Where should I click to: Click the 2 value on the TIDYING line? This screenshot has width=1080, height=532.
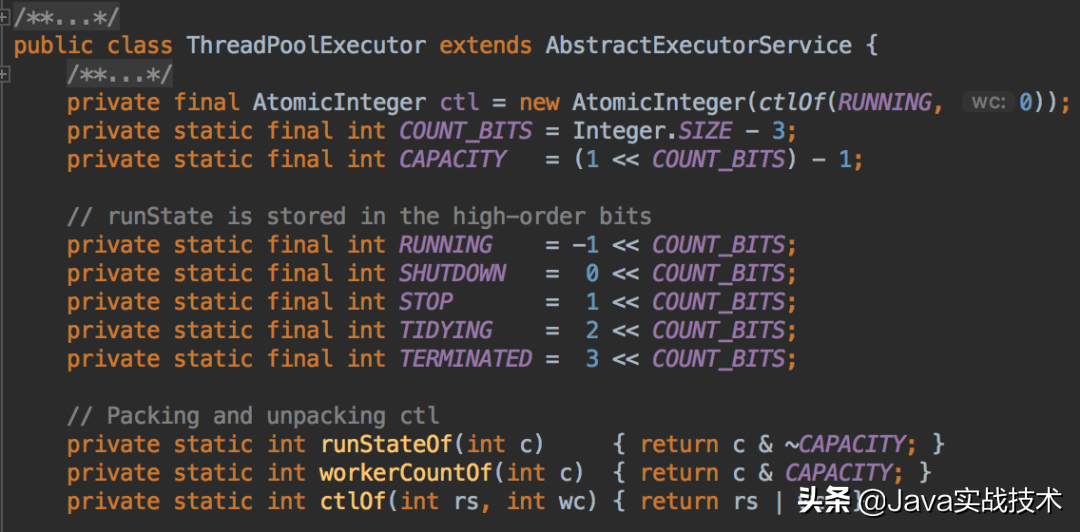click(x=592, y=330)
